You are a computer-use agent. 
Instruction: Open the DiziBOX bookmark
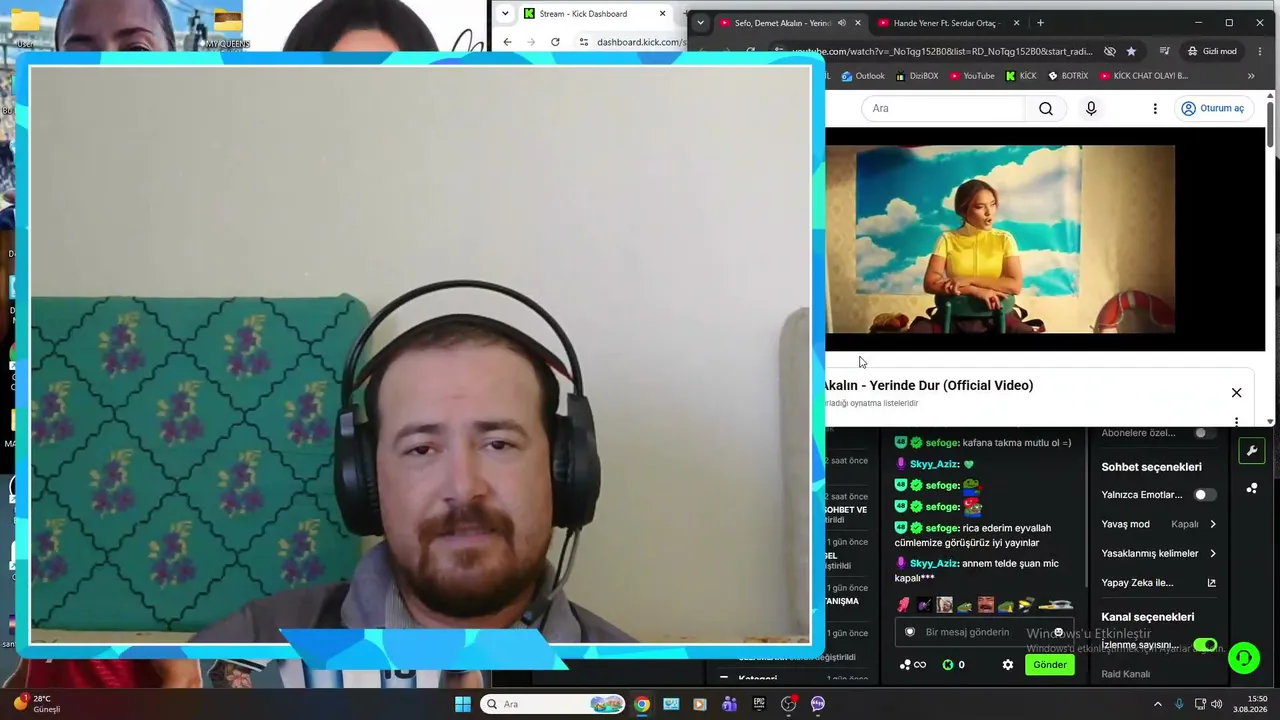point(917,76)
